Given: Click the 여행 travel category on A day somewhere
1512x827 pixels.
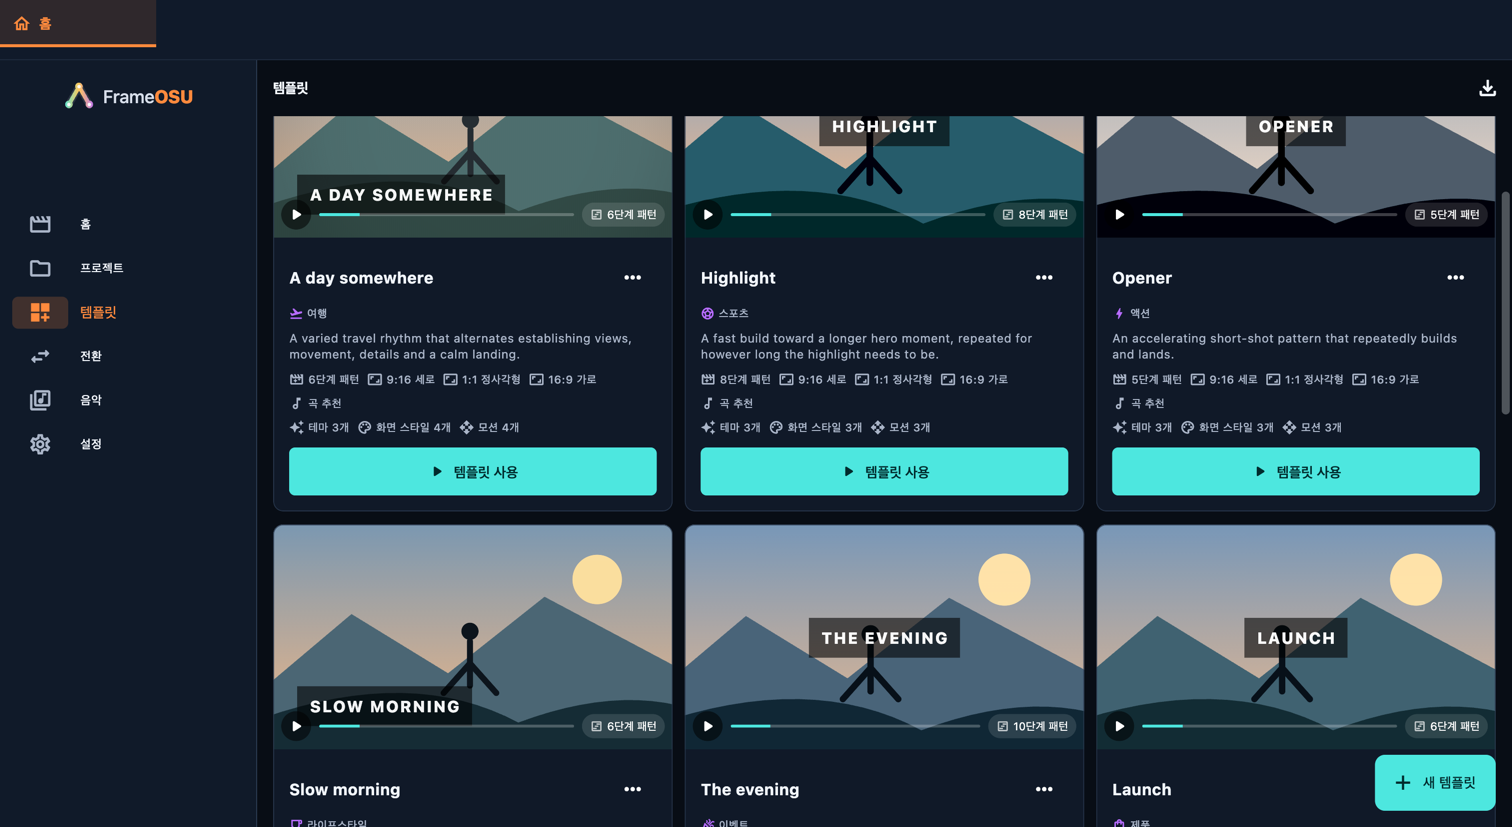Looking at the screenshot, I should click(x=309, y=314).
